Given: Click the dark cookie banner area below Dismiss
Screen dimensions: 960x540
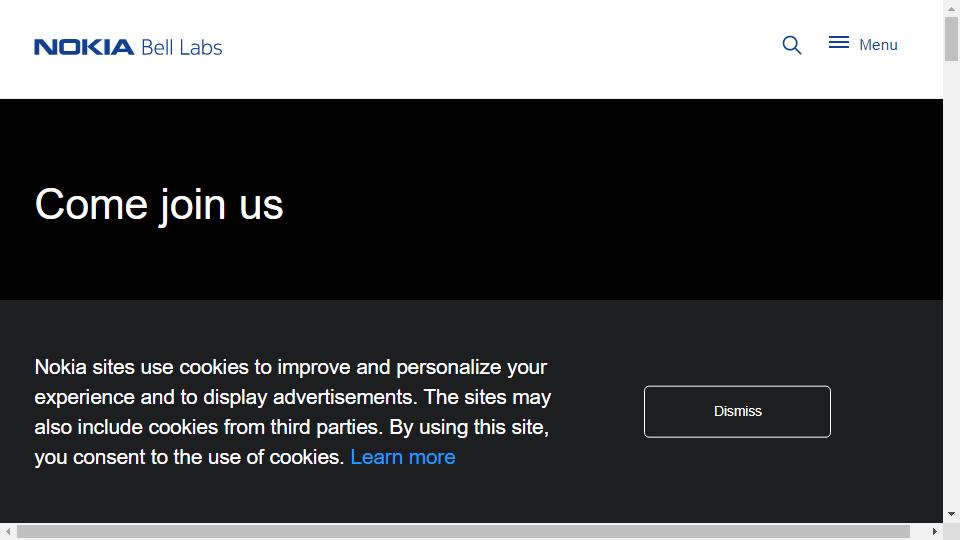Looking at the screenshot, I should pos(737,480).
